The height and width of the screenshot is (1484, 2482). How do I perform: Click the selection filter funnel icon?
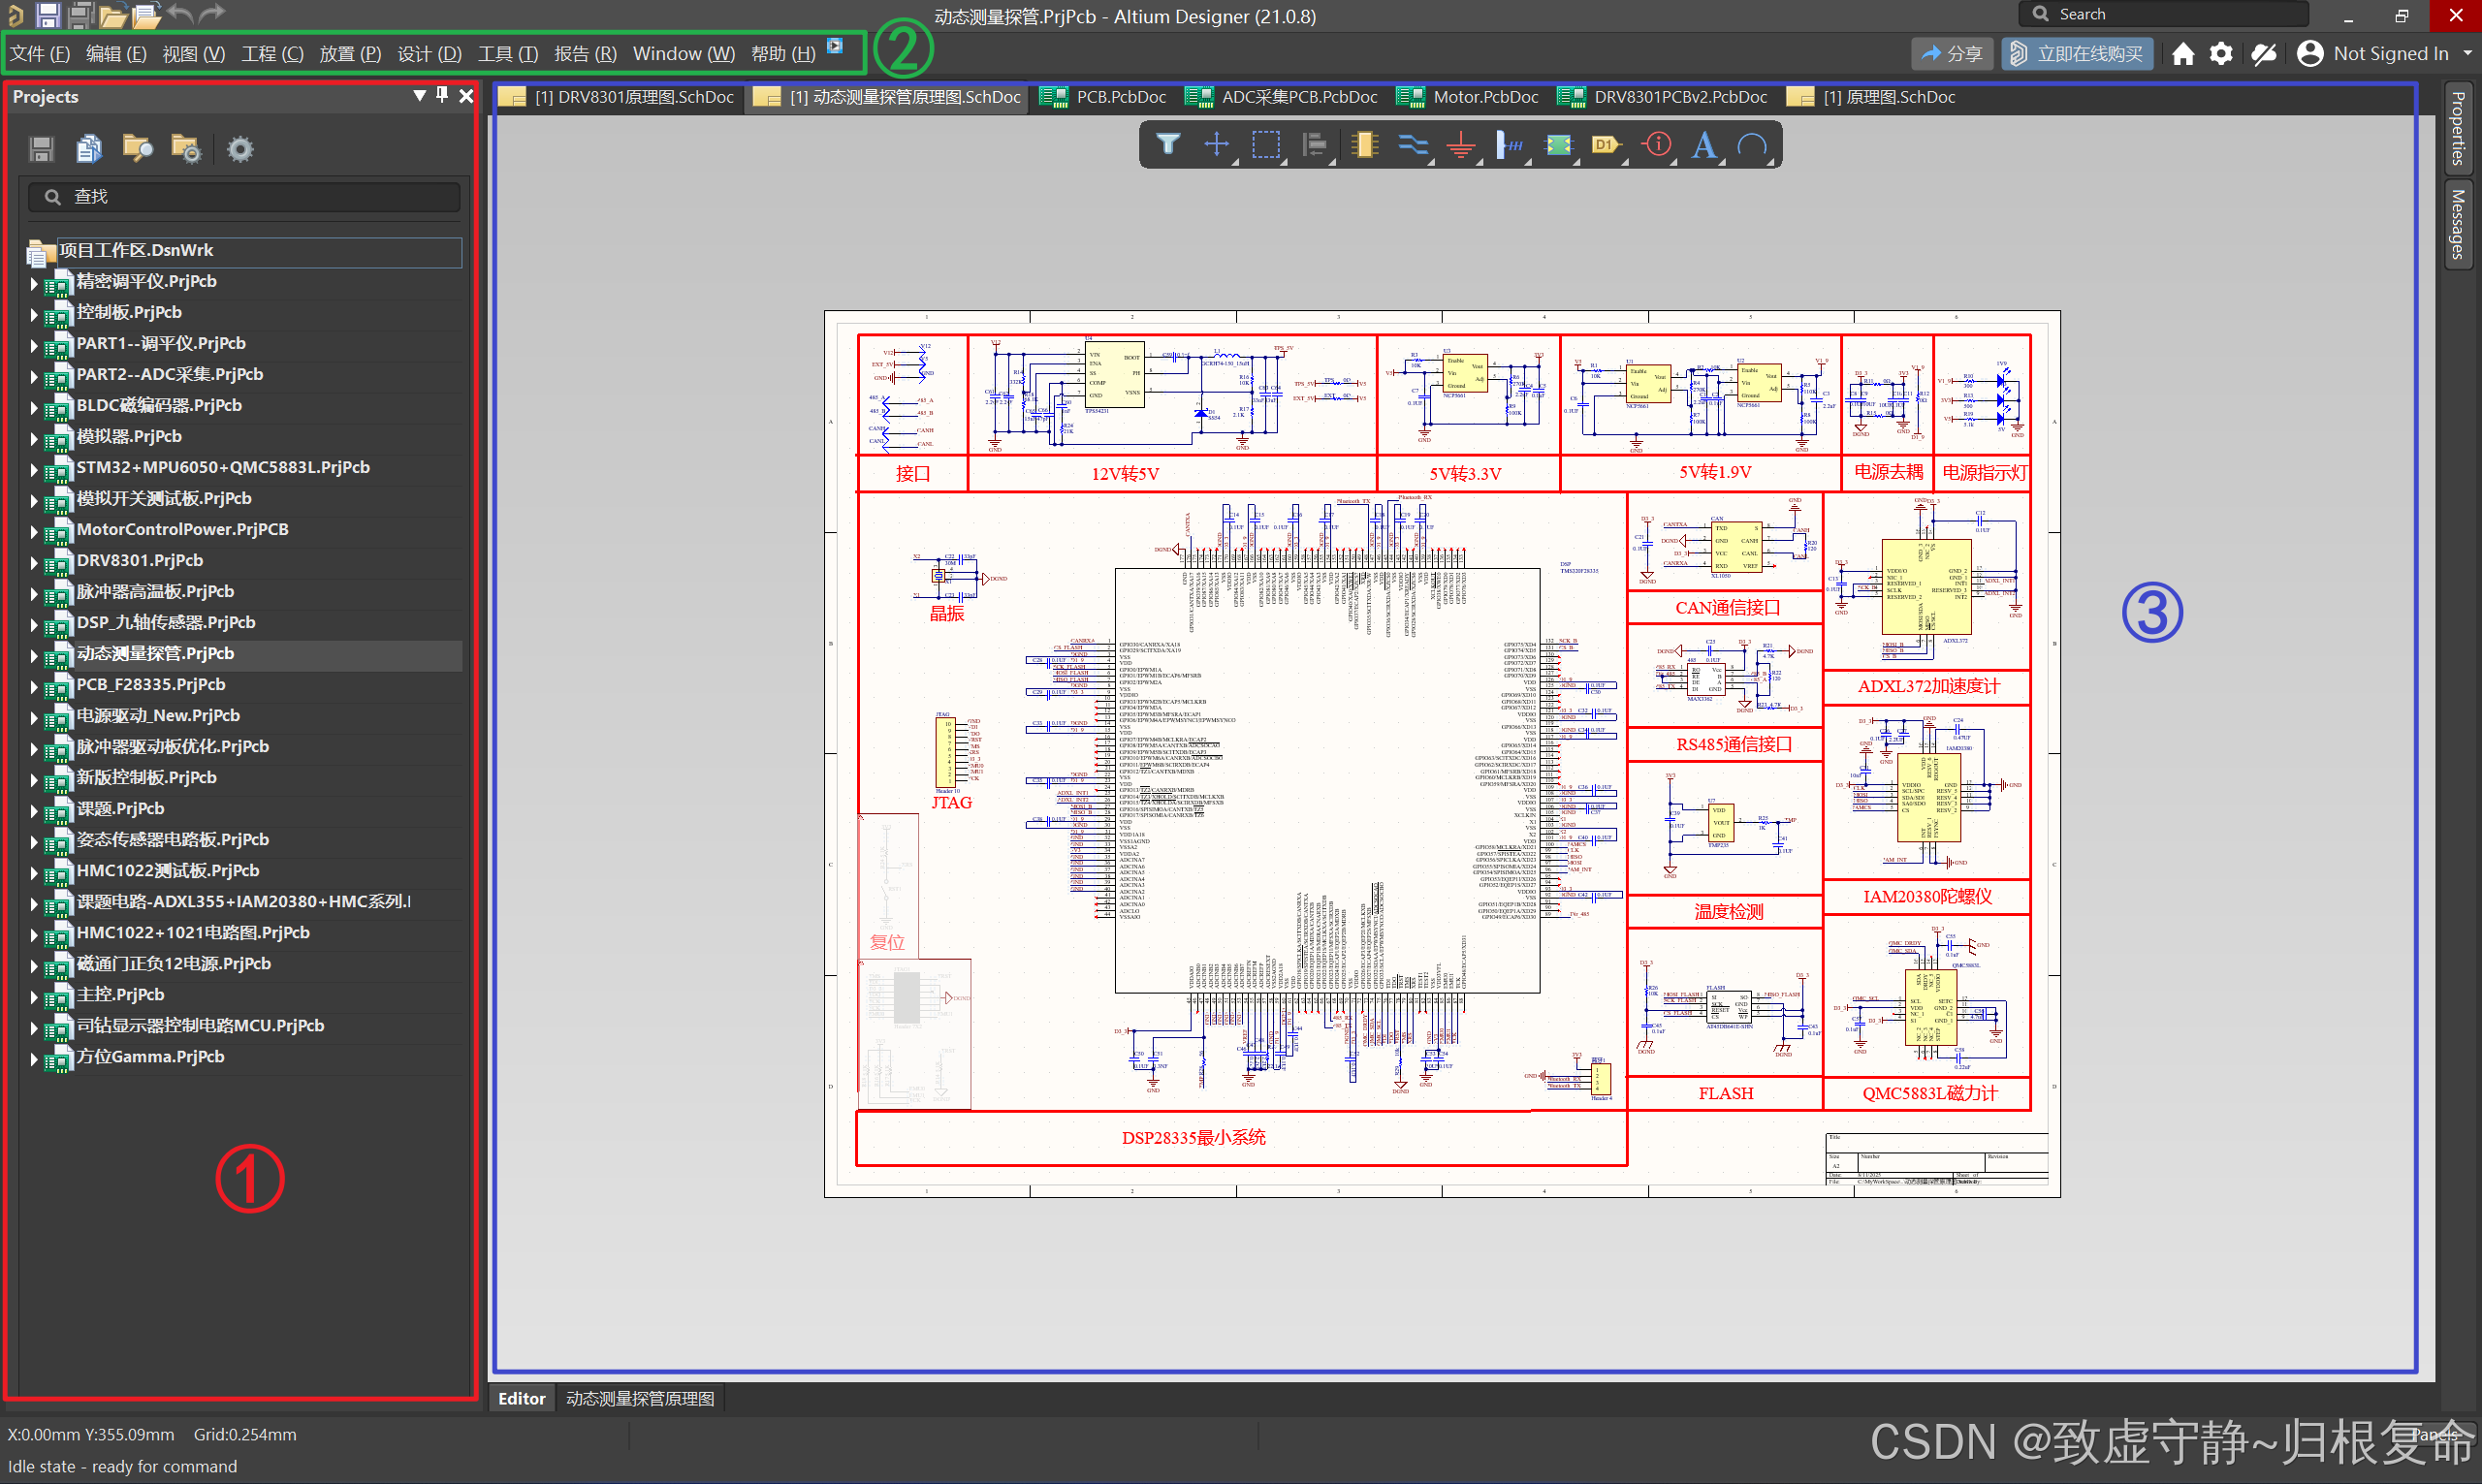1167,145
